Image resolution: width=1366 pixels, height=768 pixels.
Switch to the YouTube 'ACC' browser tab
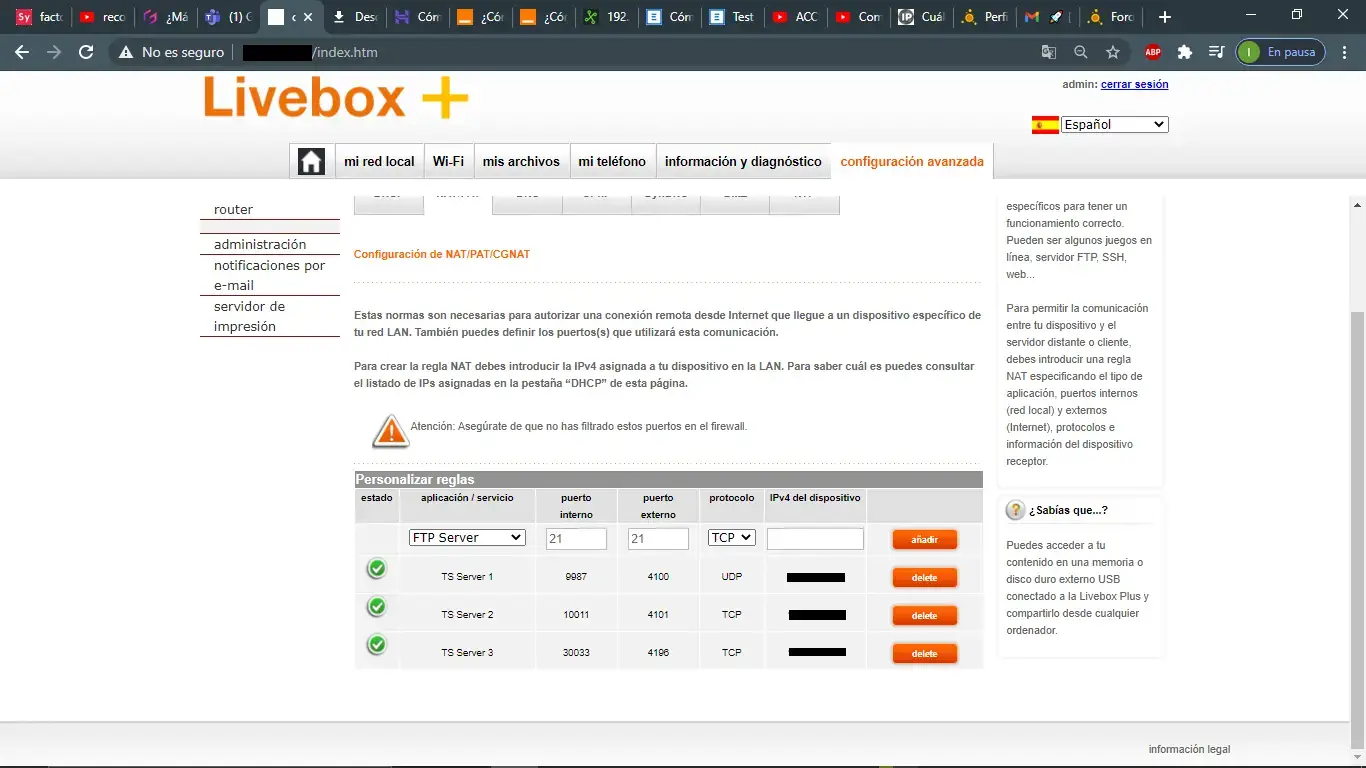click(795, 17)
